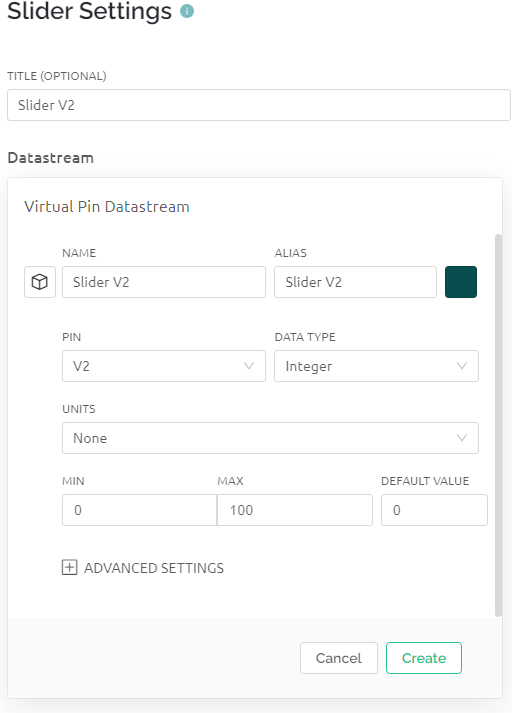Focus the Title (Optional) input field
The height and width of the screenshot is (713, 512).
pyautogui.click(x=259, y=105)
